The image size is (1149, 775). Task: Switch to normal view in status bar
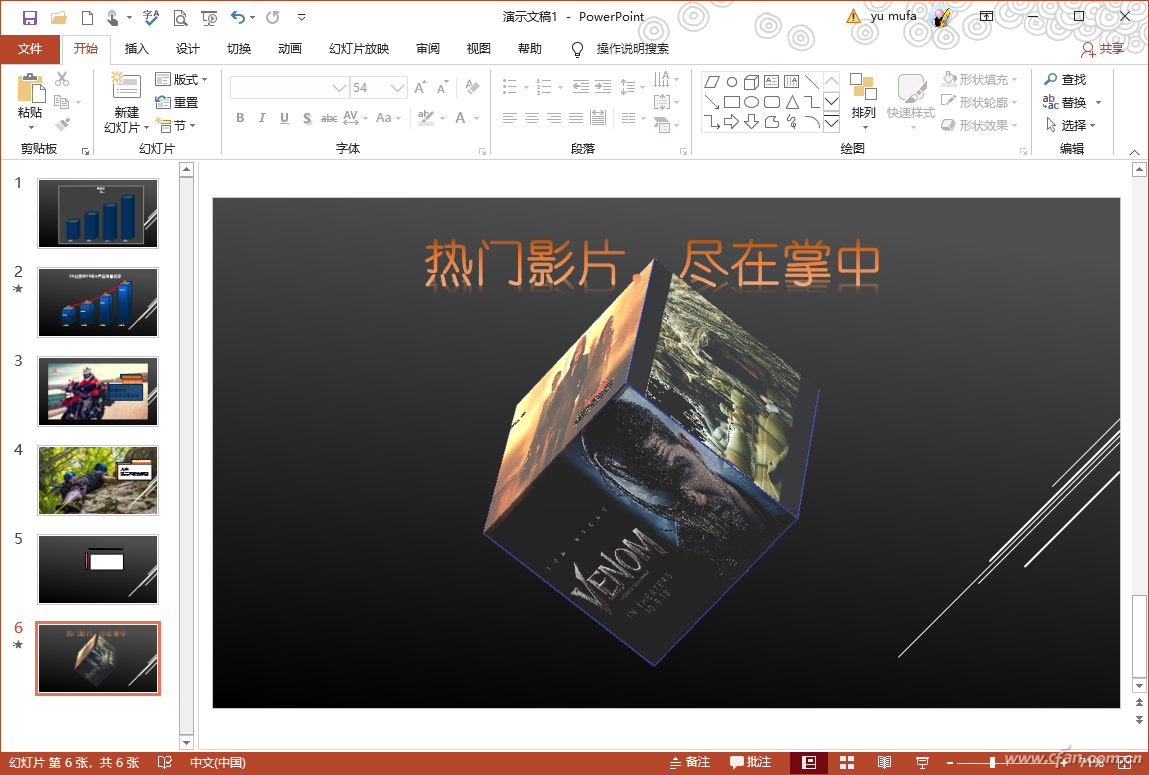point(809,763)
